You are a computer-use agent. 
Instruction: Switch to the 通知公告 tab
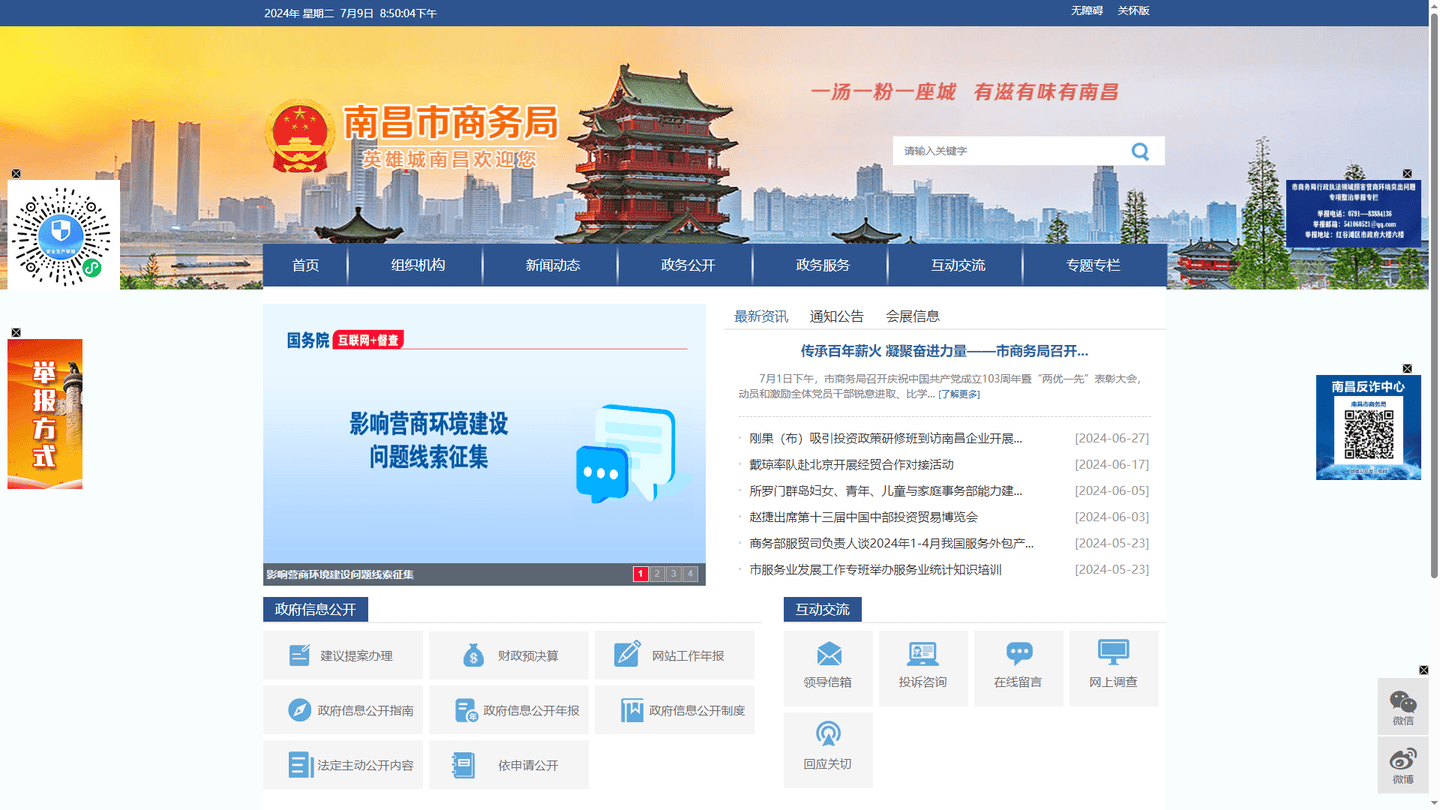coord(837,316)
